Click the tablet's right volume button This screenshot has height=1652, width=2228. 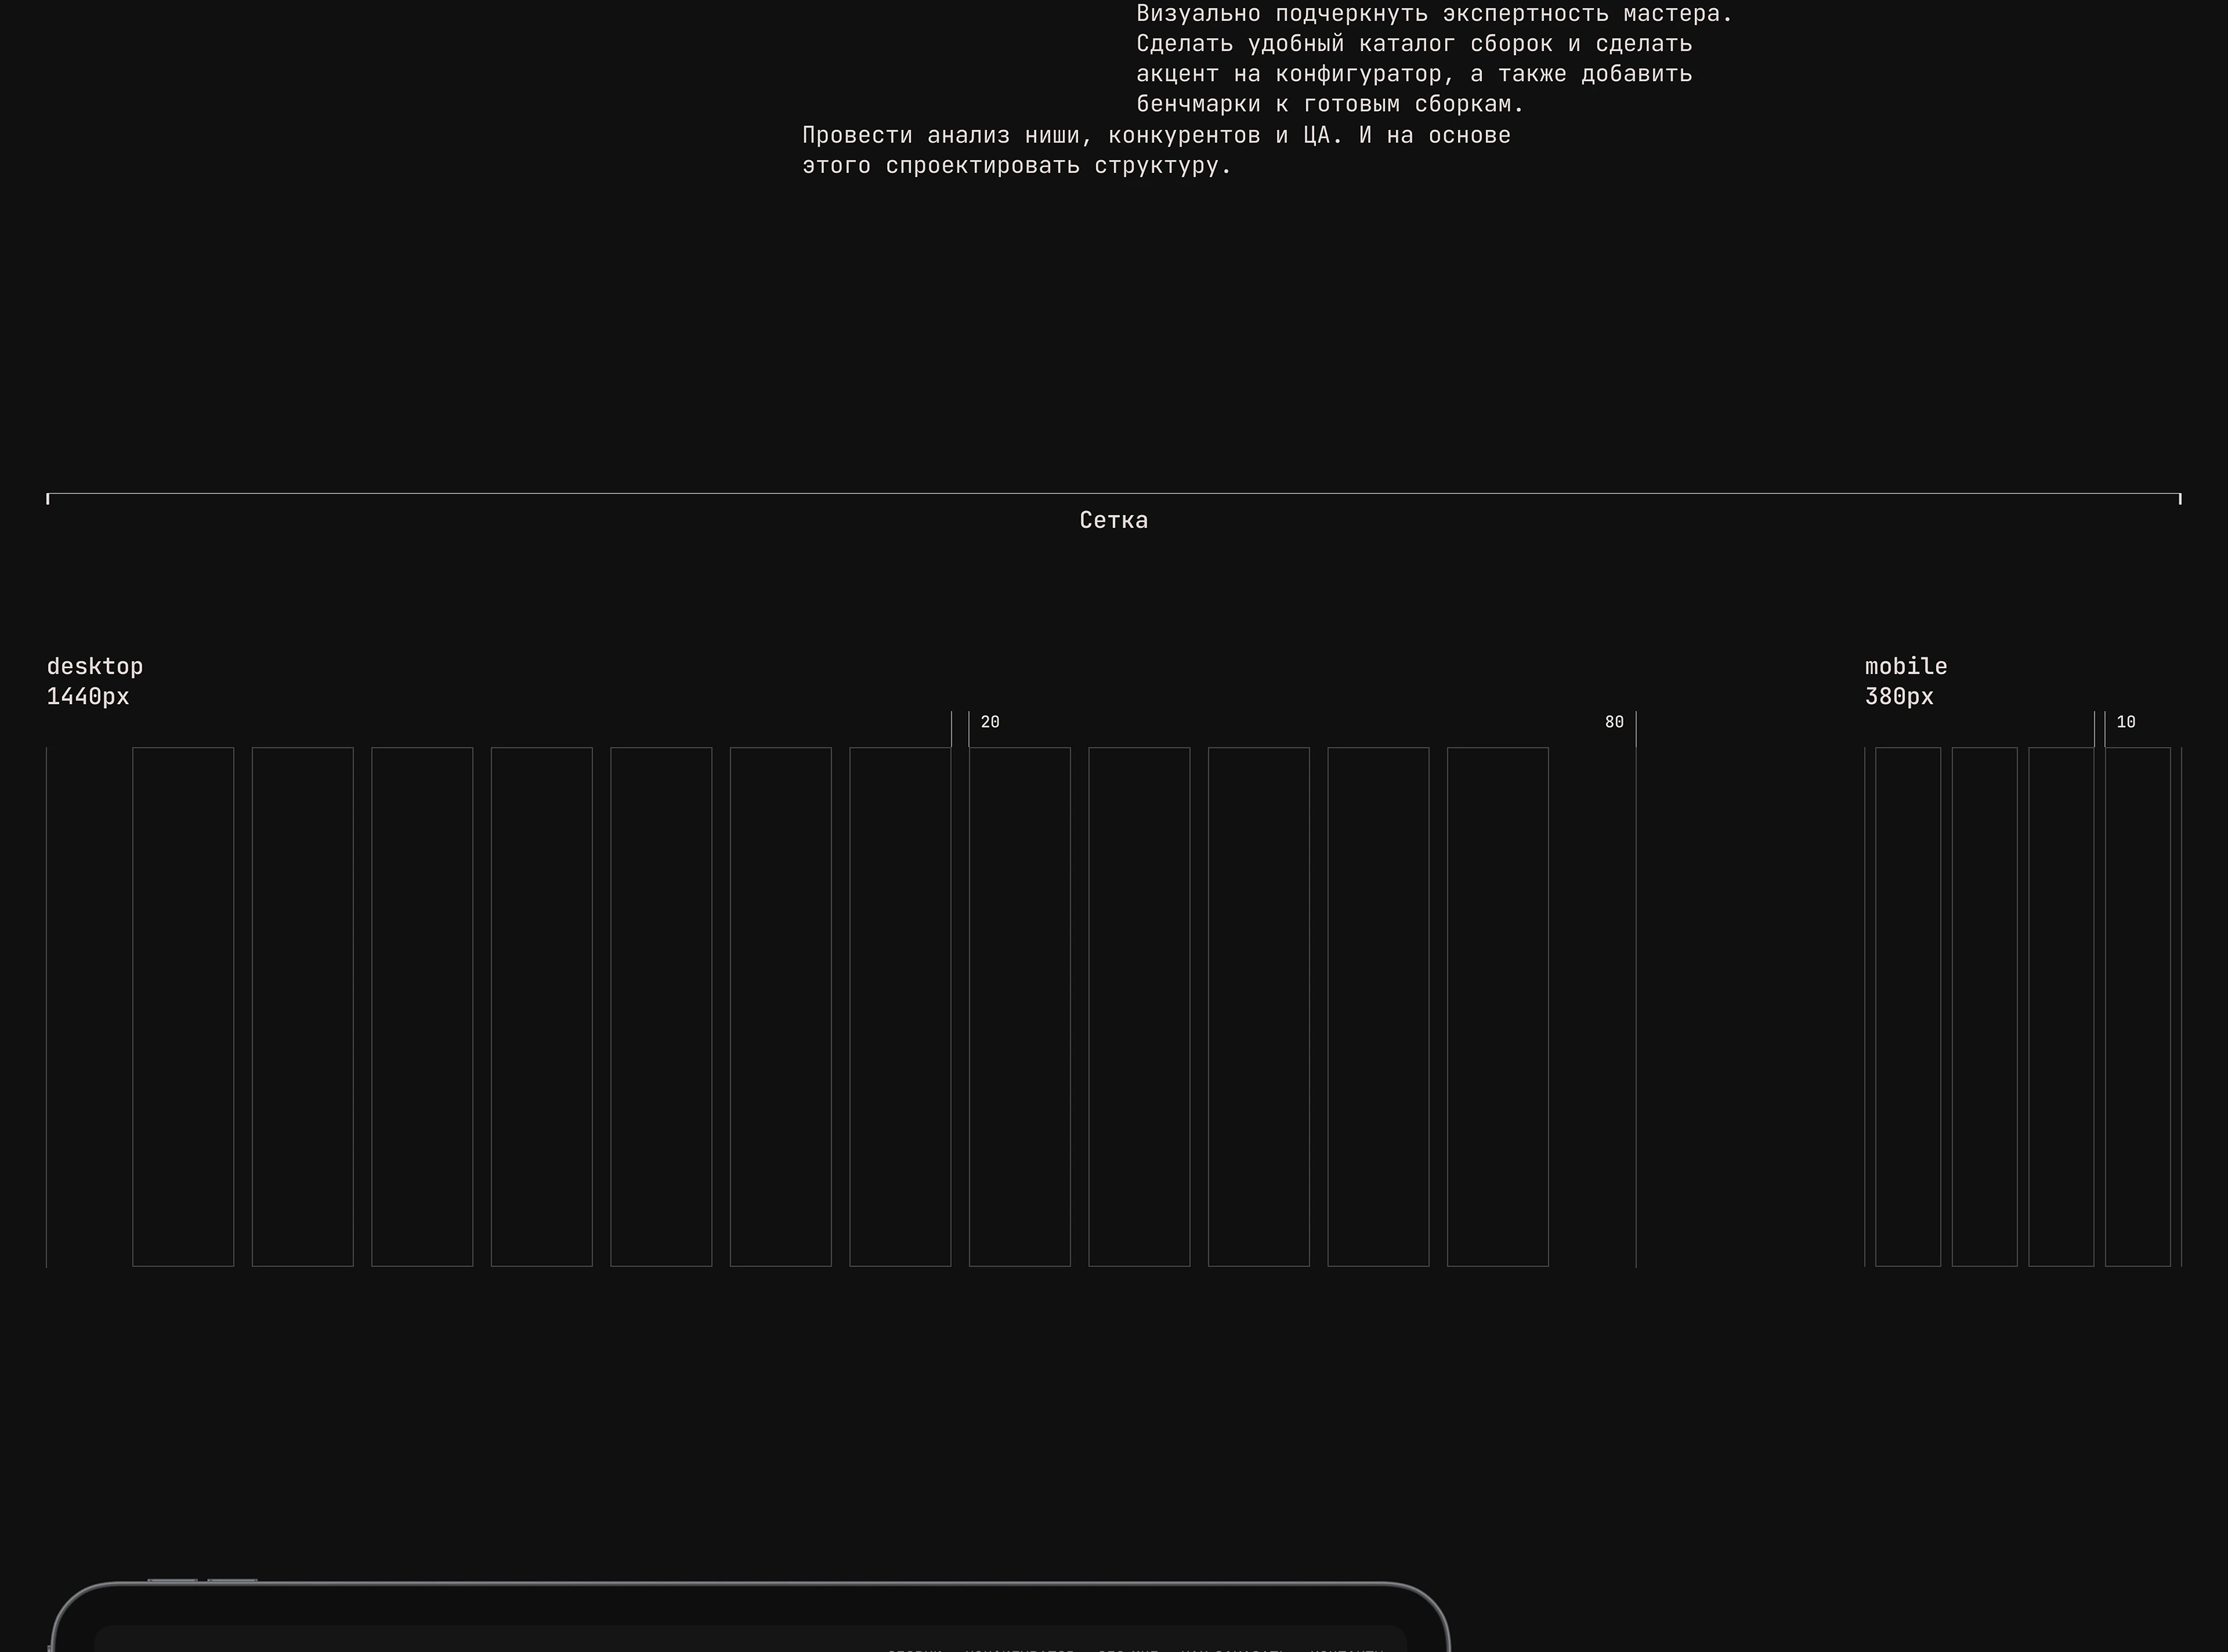click(232, 1580)
